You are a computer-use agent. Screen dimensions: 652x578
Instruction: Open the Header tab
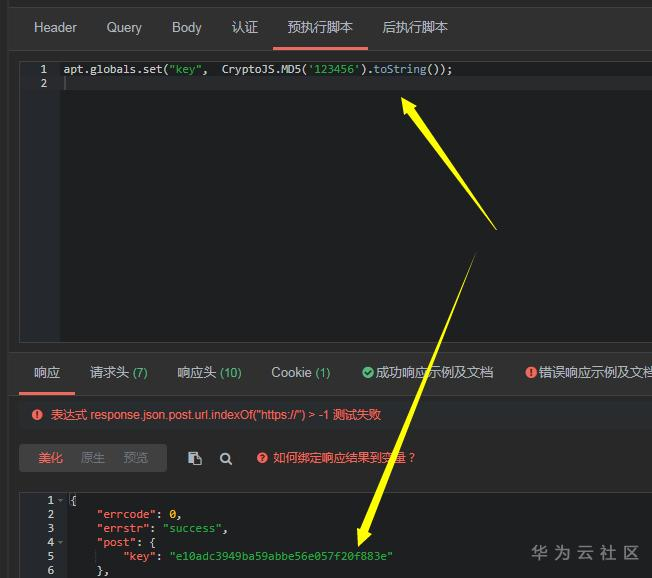[55, 27]
